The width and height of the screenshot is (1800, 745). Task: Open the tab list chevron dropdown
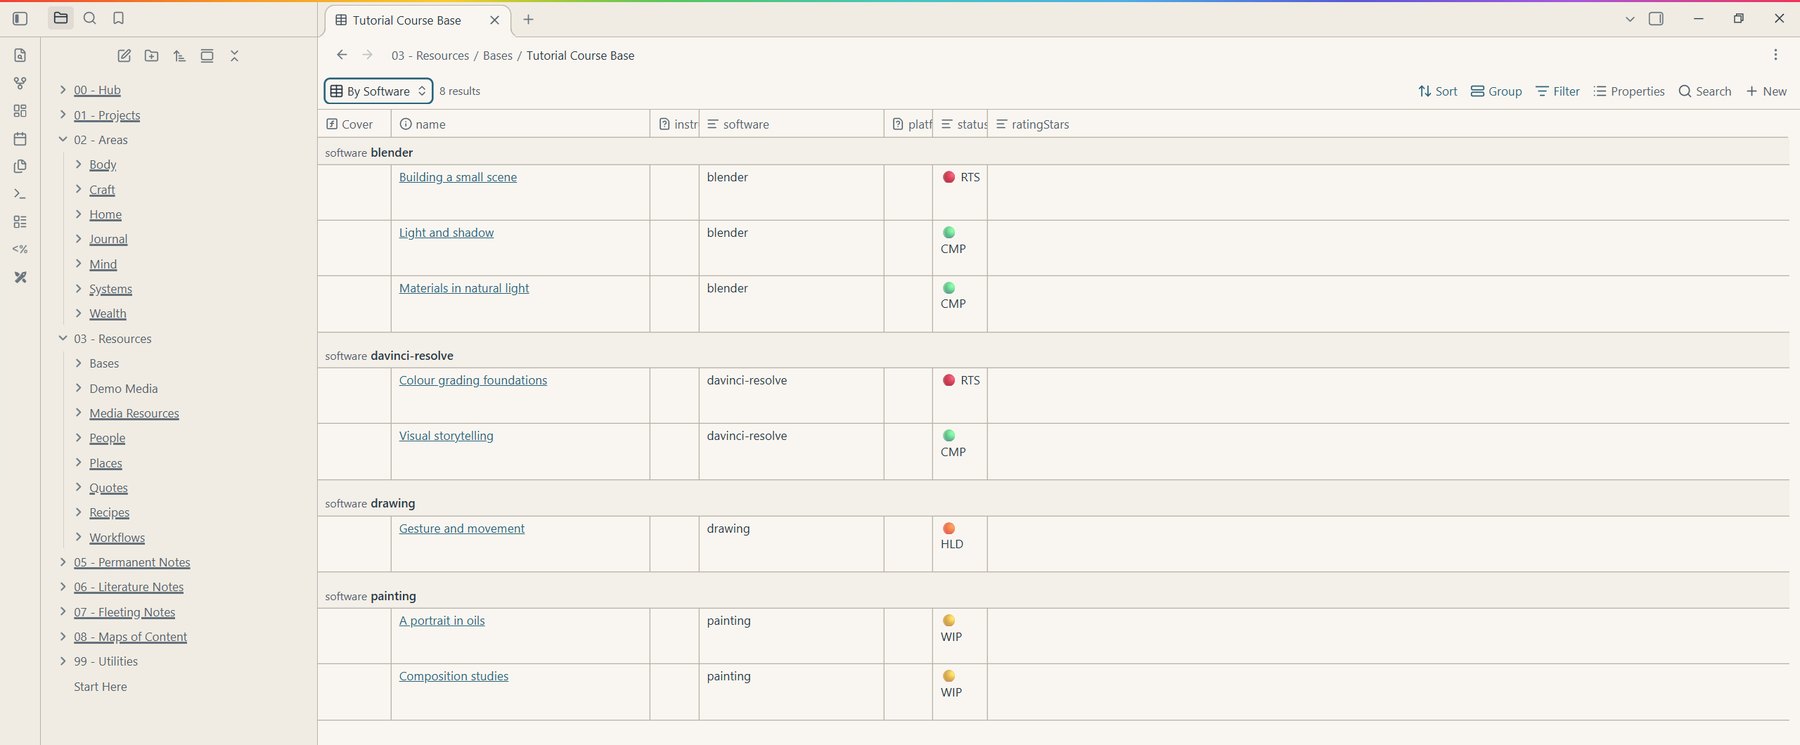point(1630,19)
